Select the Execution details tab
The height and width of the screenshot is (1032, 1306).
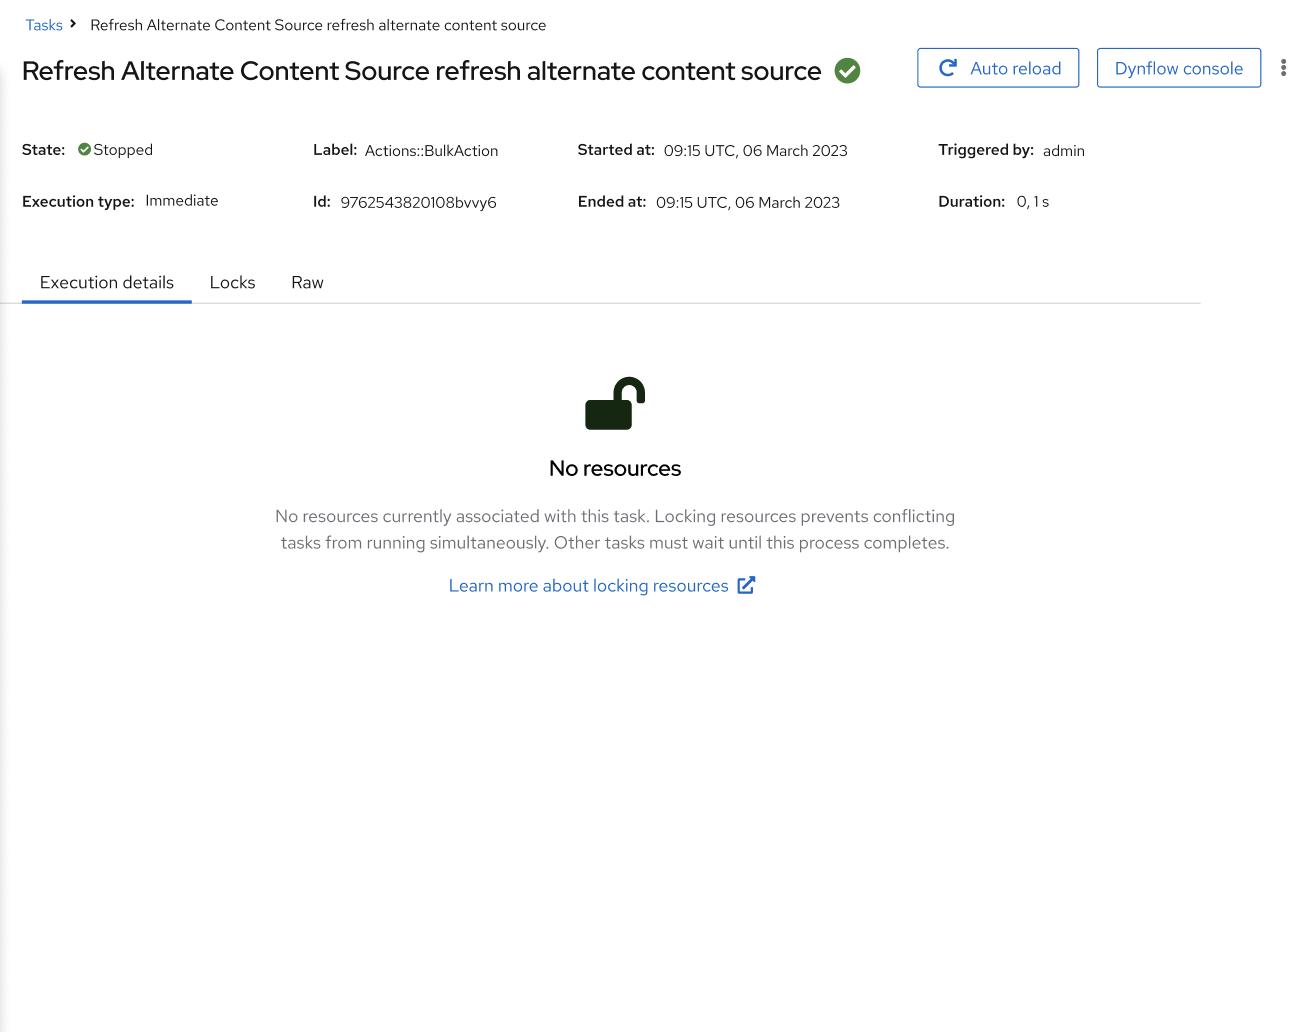click(107, 283)
